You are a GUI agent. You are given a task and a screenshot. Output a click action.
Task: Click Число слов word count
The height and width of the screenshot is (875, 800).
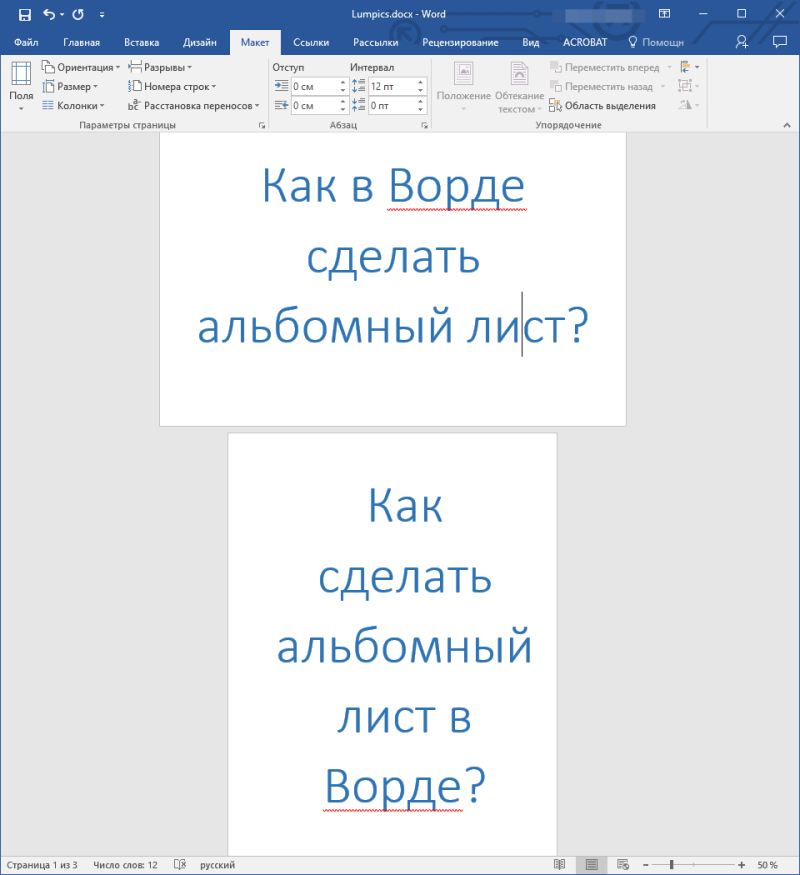(126, 865)
